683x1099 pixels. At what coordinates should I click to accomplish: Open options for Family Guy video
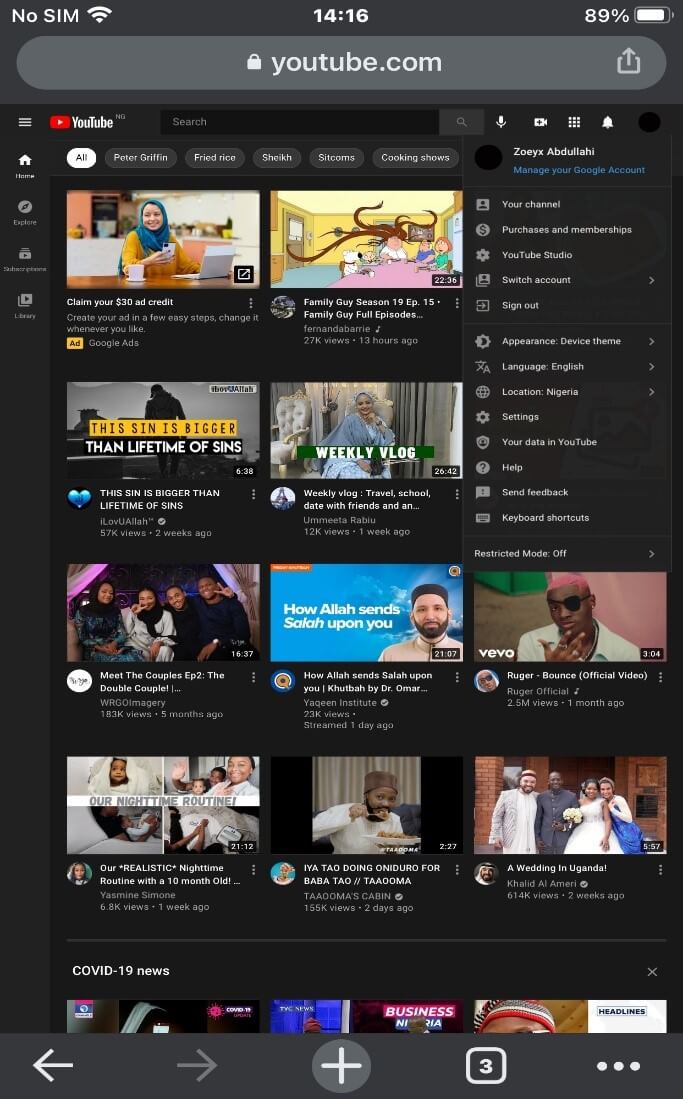457,303
